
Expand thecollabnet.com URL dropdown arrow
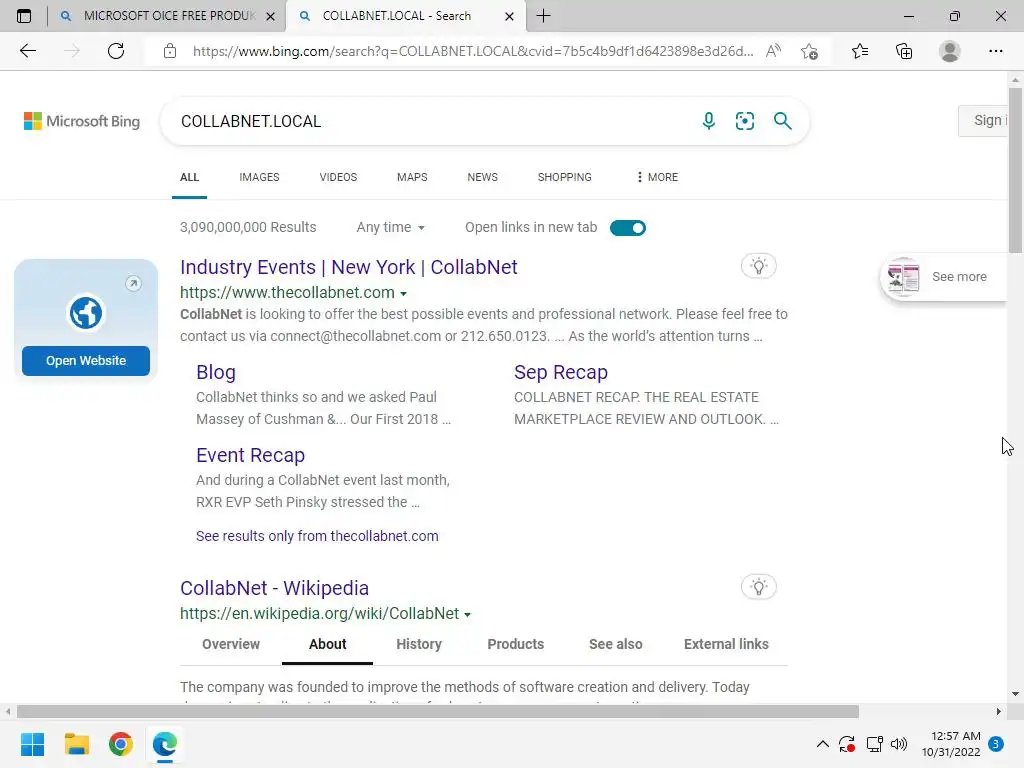(x=404, y=293)
